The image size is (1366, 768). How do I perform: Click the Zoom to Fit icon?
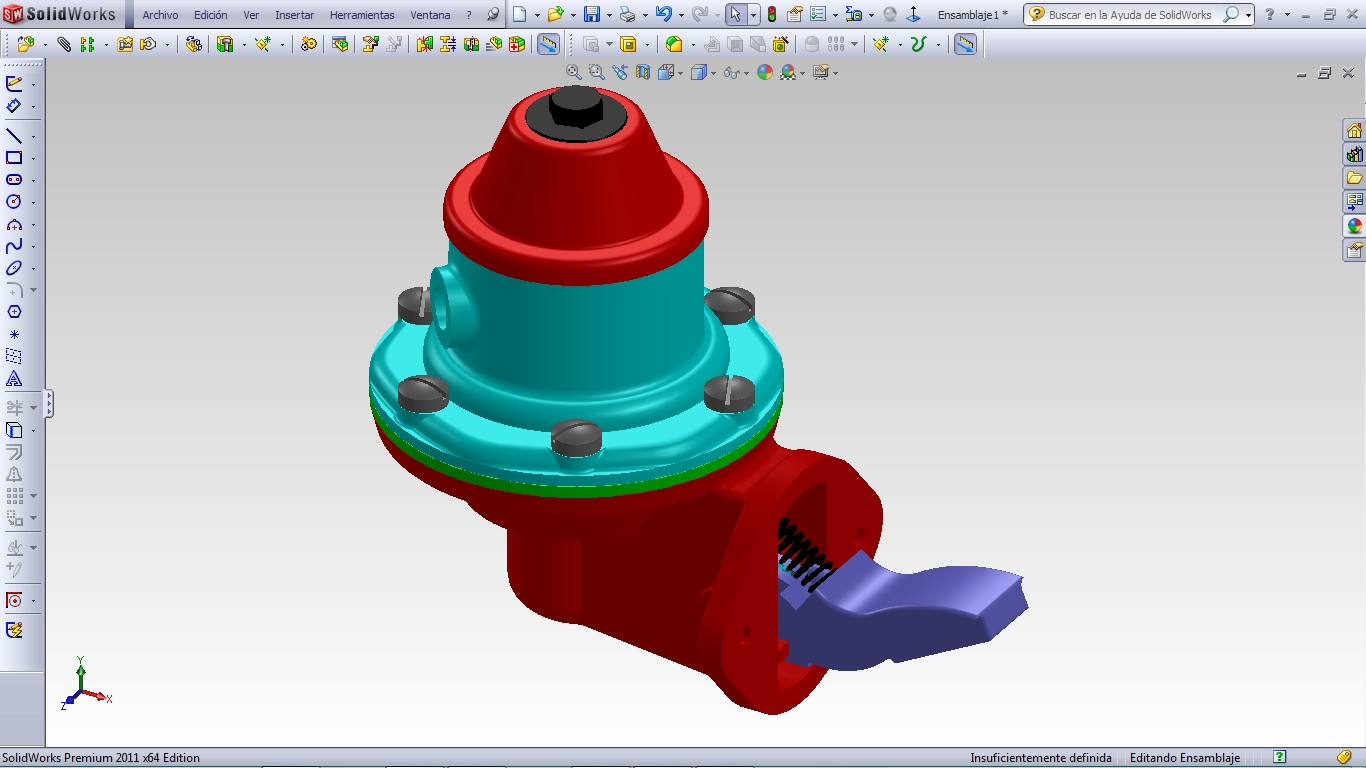(574, 72)
